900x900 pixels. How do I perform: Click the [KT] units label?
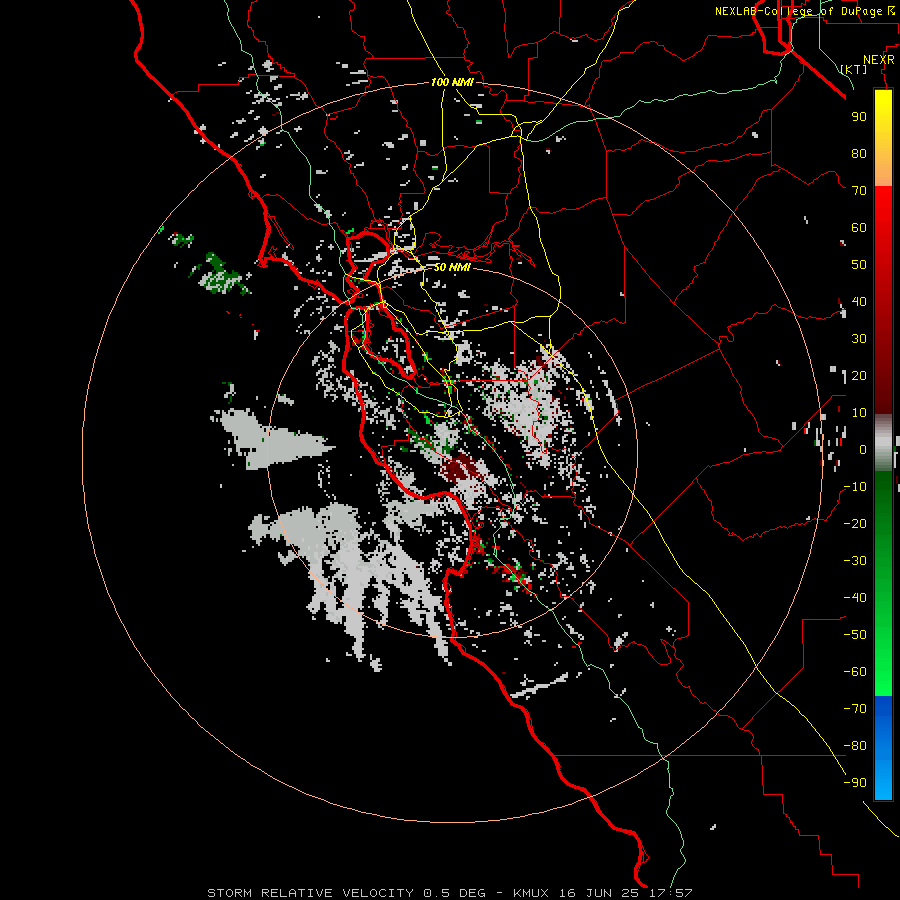click(854, 69)
